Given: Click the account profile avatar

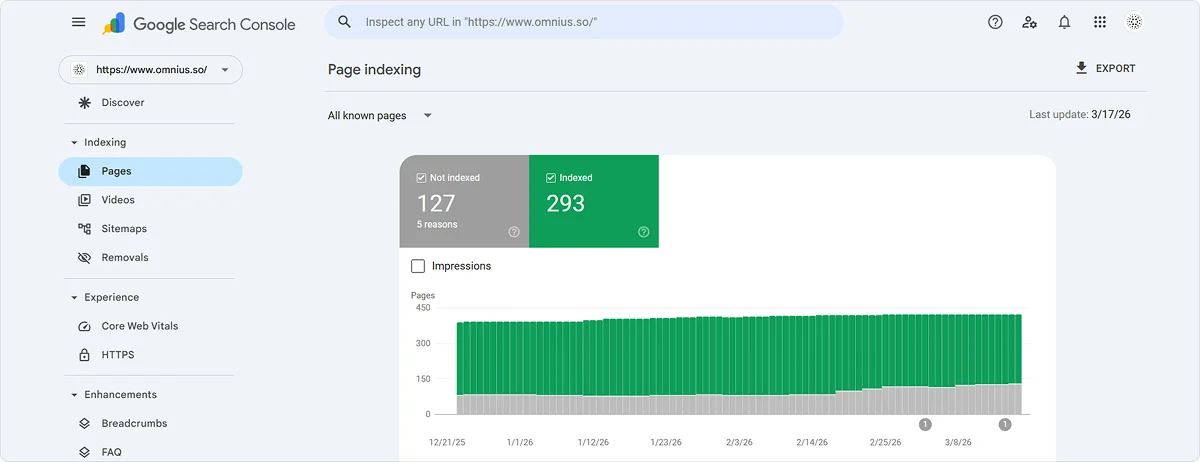Looking at the screenshot, I should tap(1135, 22).
